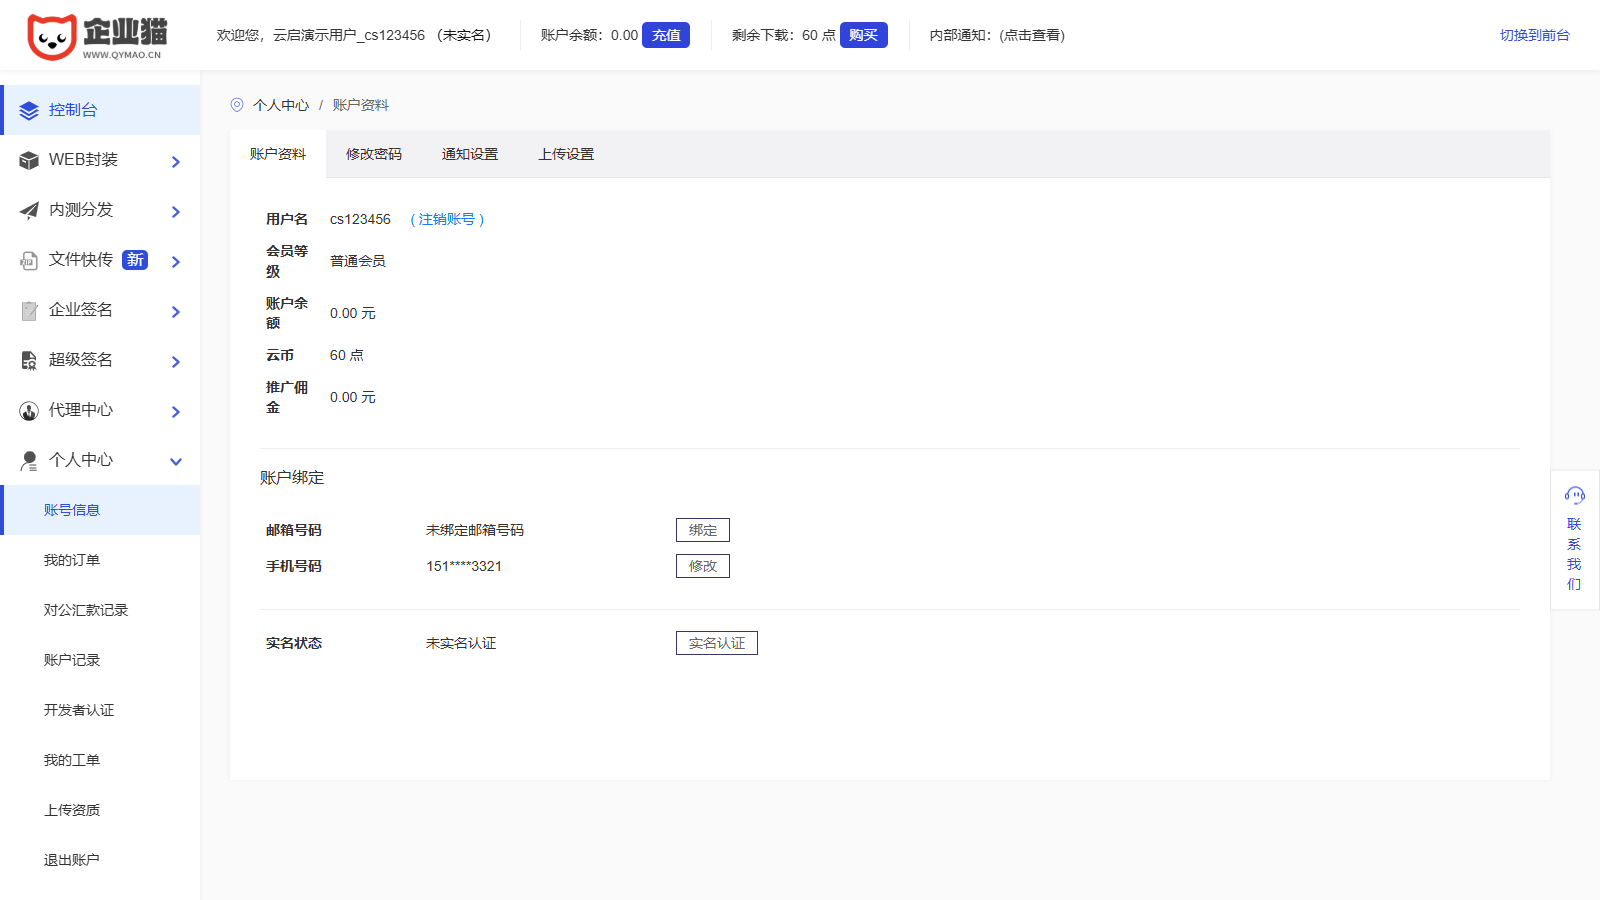Select the 上传设置 tab
The width and height of the screenshot is (1600, 900).
(566, 154)
